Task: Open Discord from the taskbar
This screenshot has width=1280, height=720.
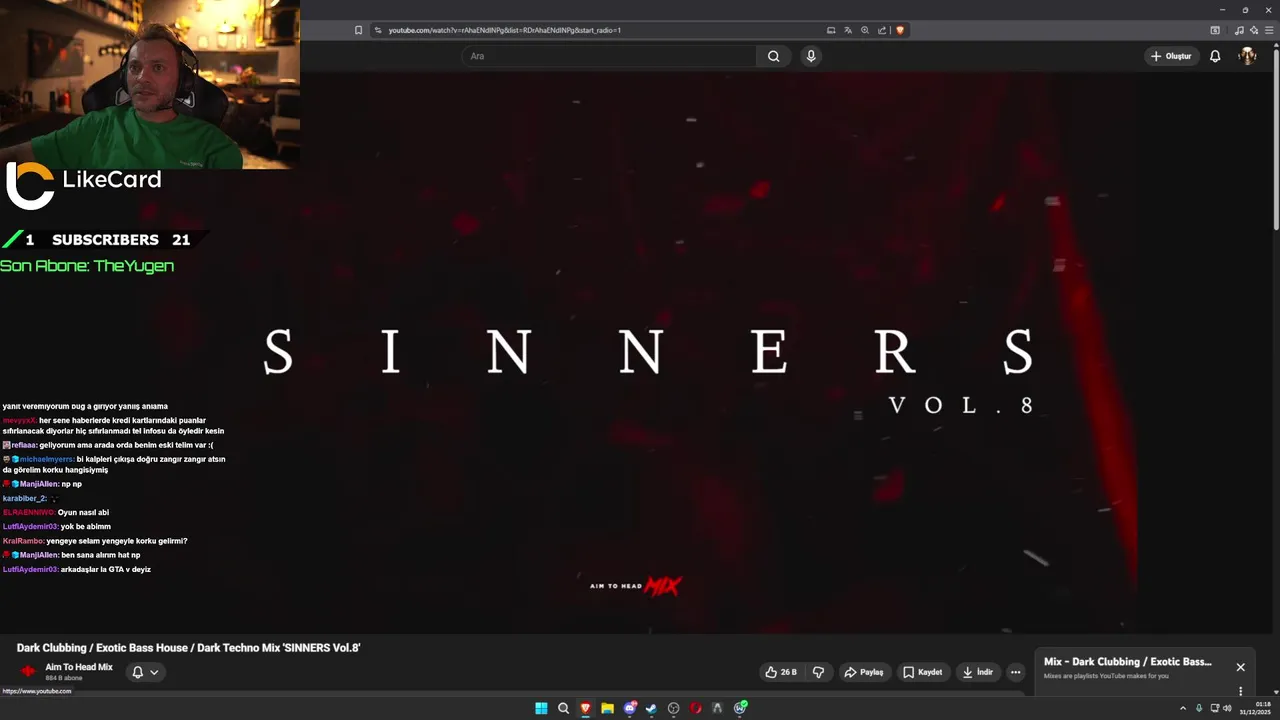Action: [629, 708]
